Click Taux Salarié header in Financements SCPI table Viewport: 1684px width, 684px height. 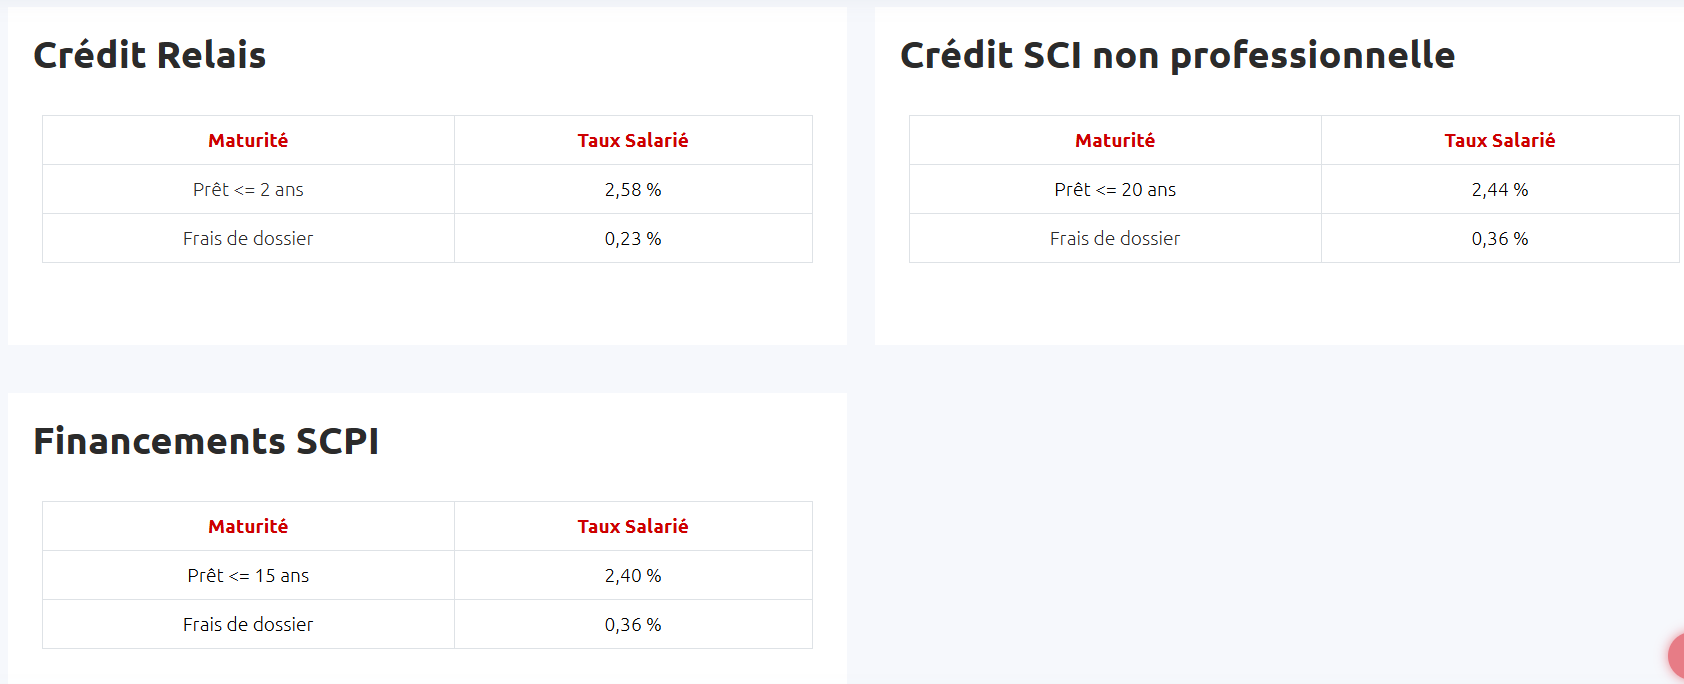coord(633,527)
